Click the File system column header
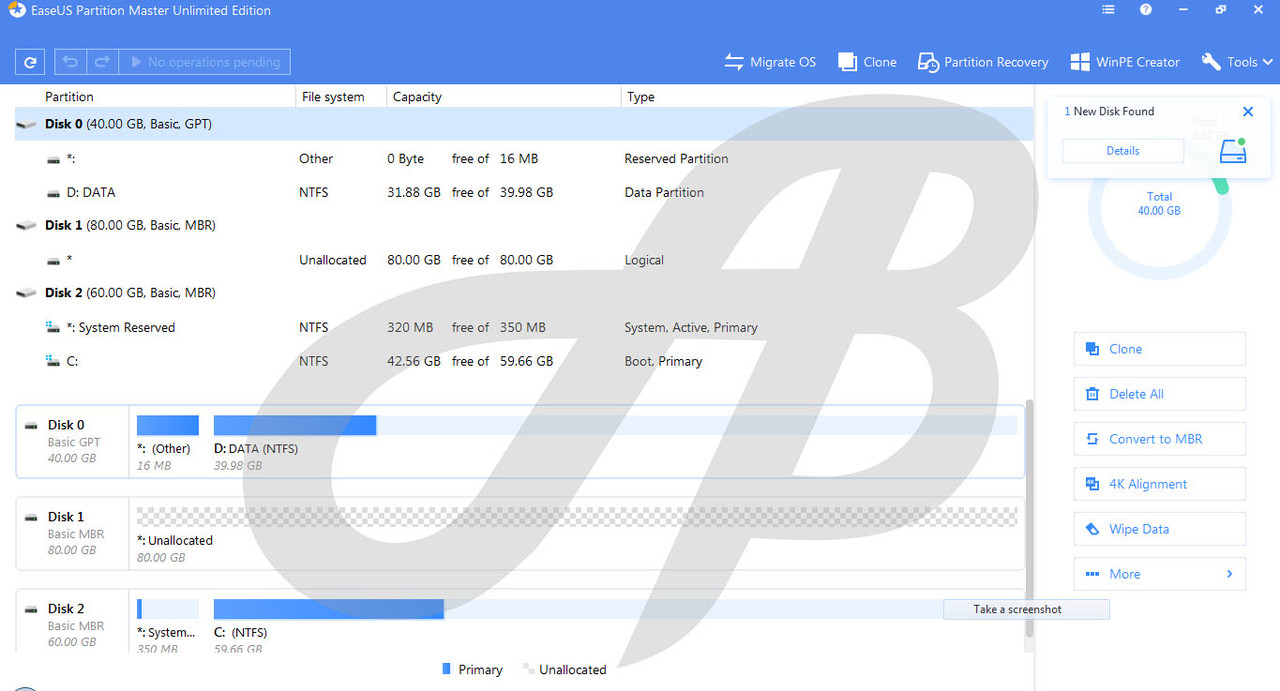Viewport: 1280px width, 691px height. coord(333,97)
